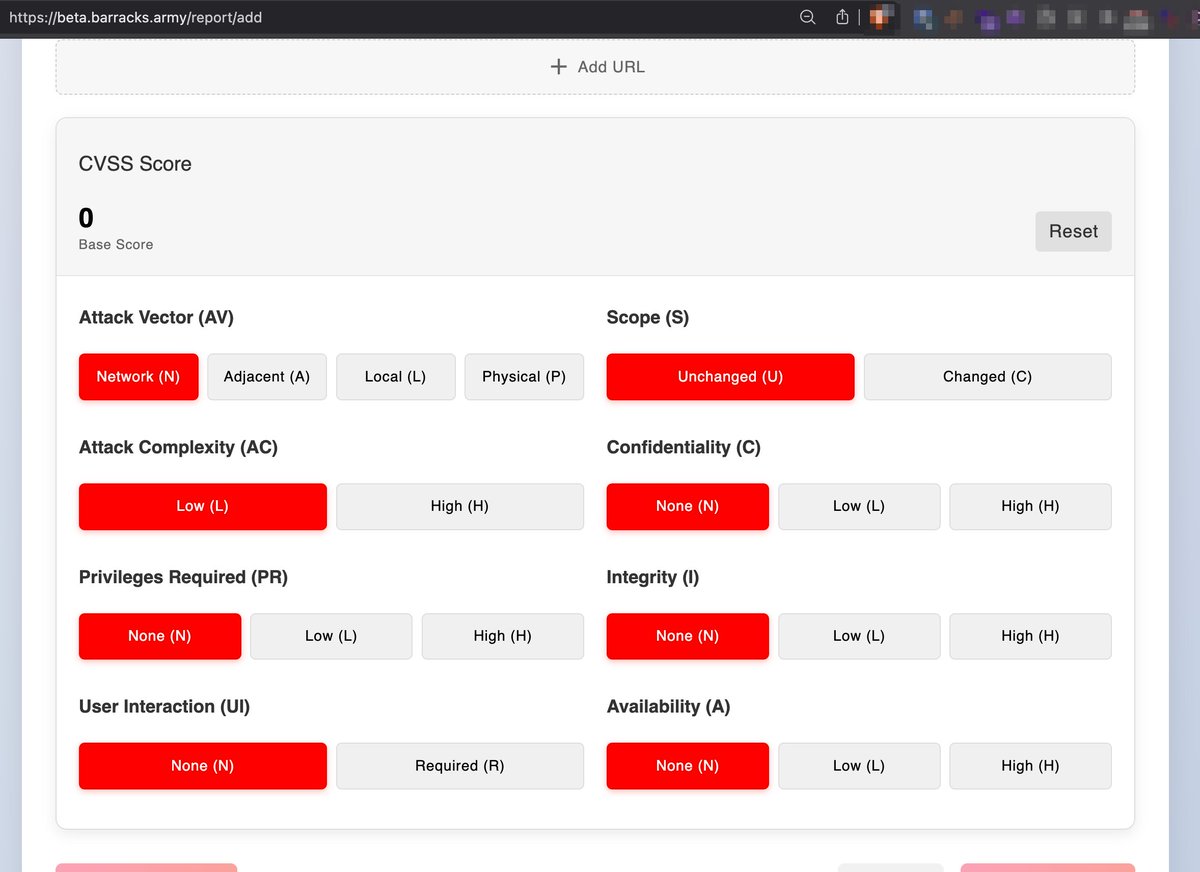1200x872 pixels.
Task: Click the magnifier zoom icon in browser toolbar
Action: pyautogui.click(x=806, y=17)
